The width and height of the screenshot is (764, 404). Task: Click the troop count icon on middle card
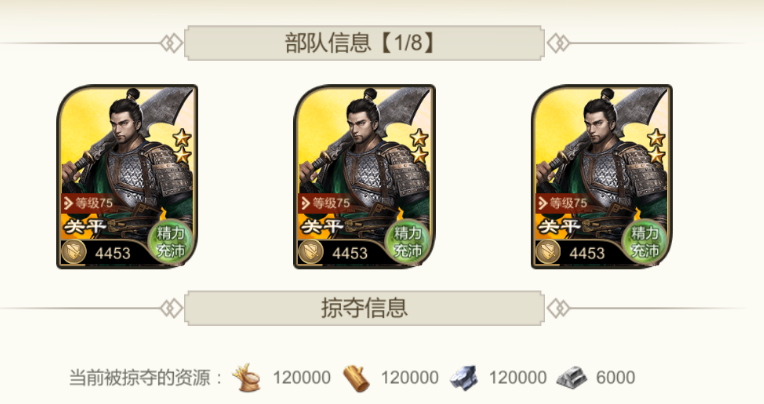click(311, 252)
